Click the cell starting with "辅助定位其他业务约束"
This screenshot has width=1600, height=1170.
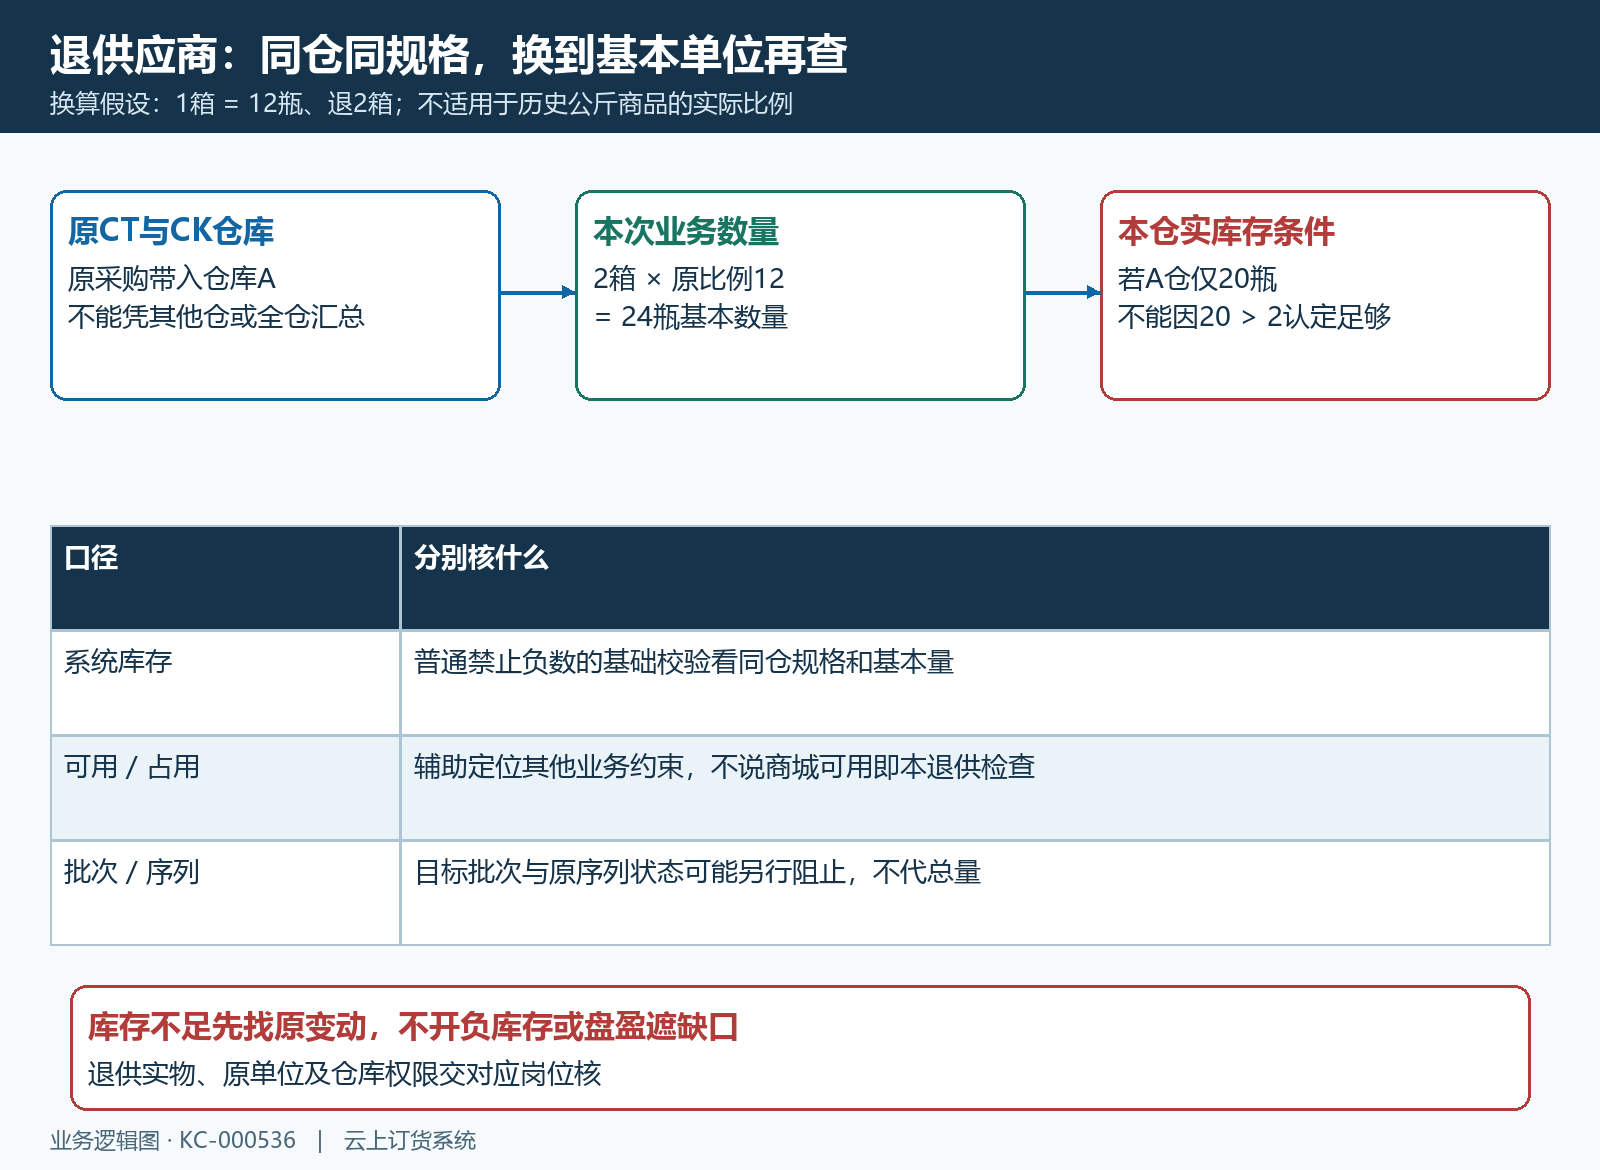[724, 767]
